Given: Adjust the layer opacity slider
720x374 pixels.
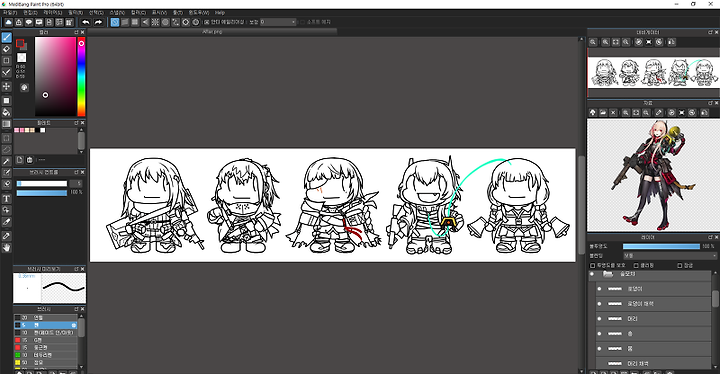Looking at the screenshot, I should (661, 246).
